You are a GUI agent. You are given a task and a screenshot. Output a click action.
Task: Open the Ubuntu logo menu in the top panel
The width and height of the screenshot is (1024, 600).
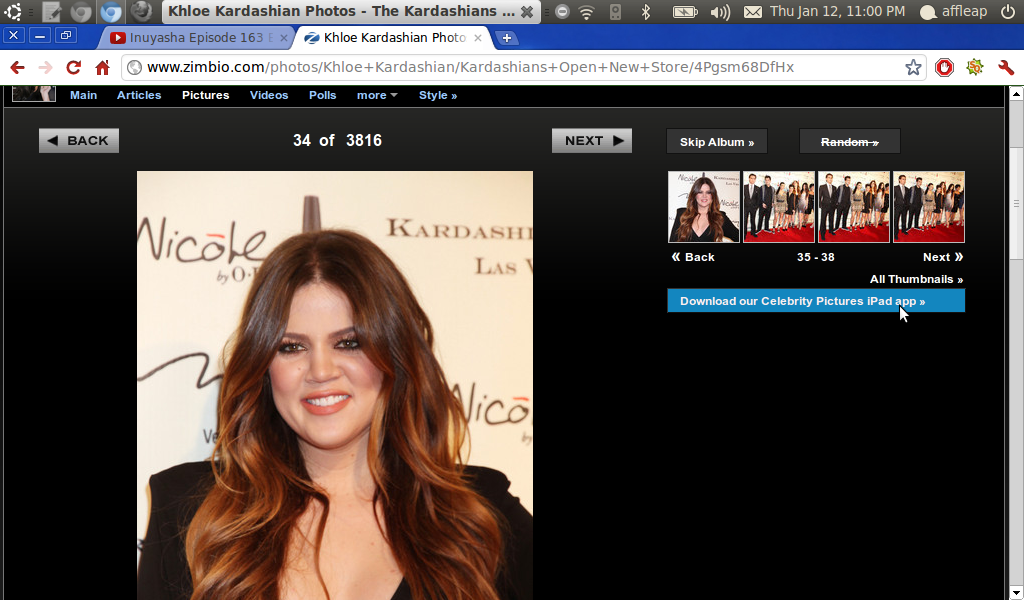click(x=12, y=11)
